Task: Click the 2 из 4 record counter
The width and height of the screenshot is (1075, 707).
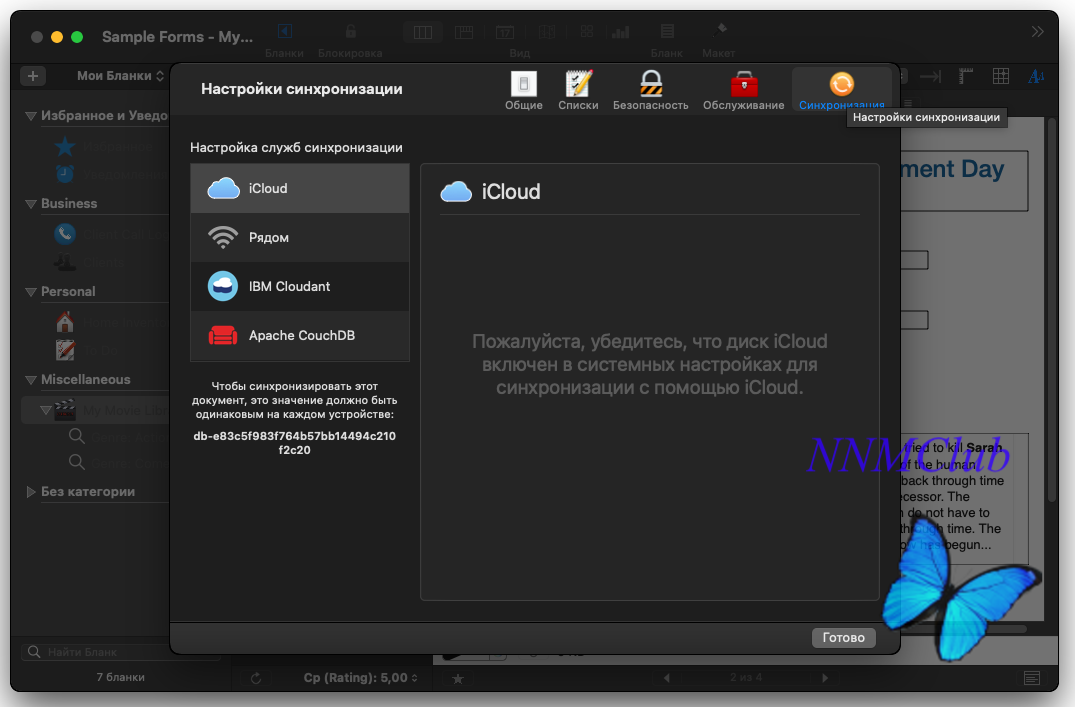Action: click(x=746, y=678)
